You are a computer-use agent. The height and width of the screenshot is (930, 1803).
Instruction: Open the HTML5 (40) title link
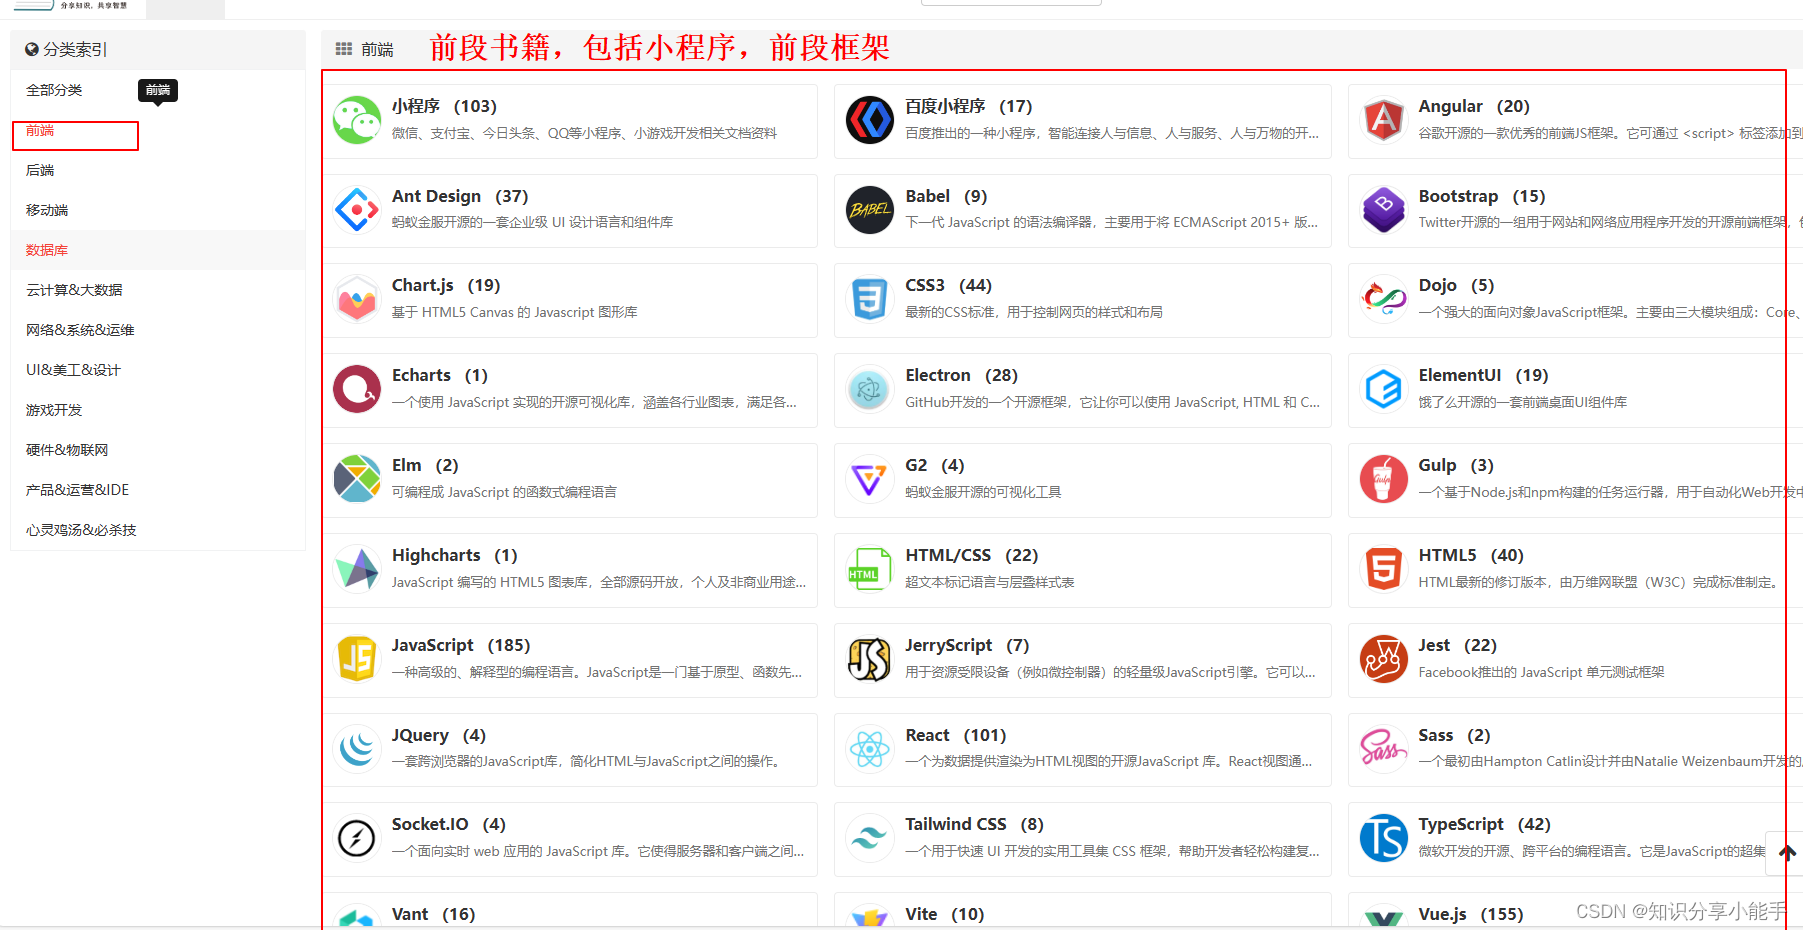click(x=1471, y=555)
